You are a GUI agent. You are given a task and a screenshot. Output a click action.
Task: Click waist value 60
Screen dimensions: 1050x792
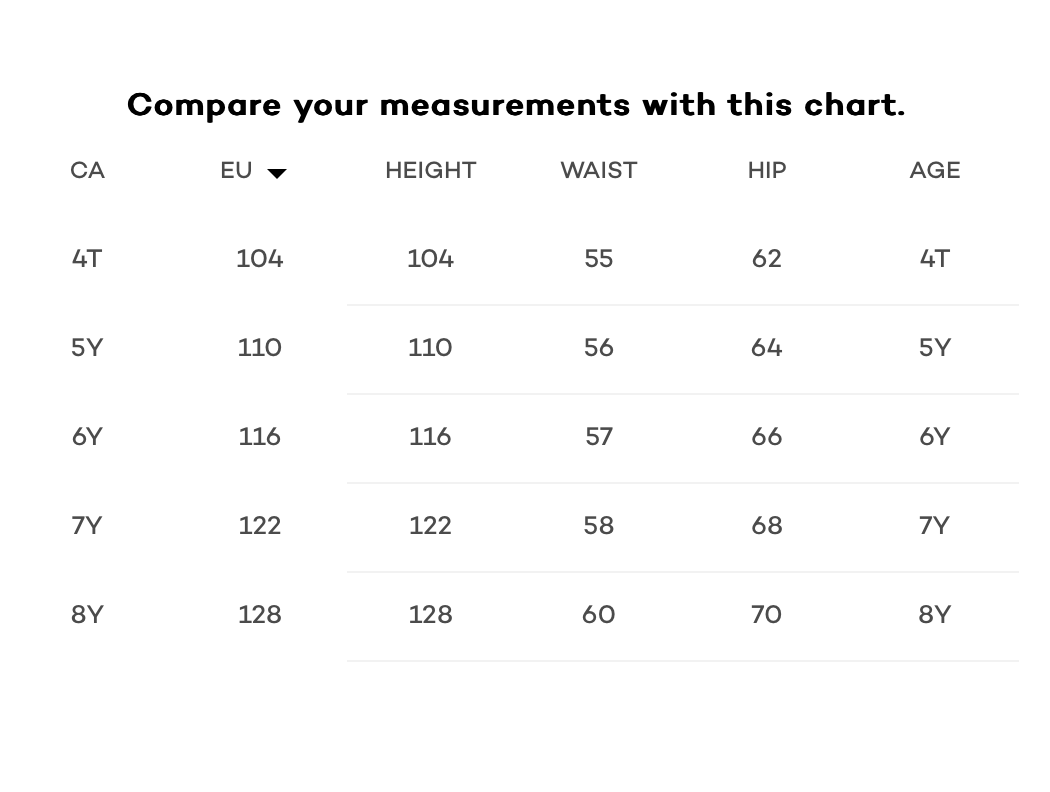599,615
